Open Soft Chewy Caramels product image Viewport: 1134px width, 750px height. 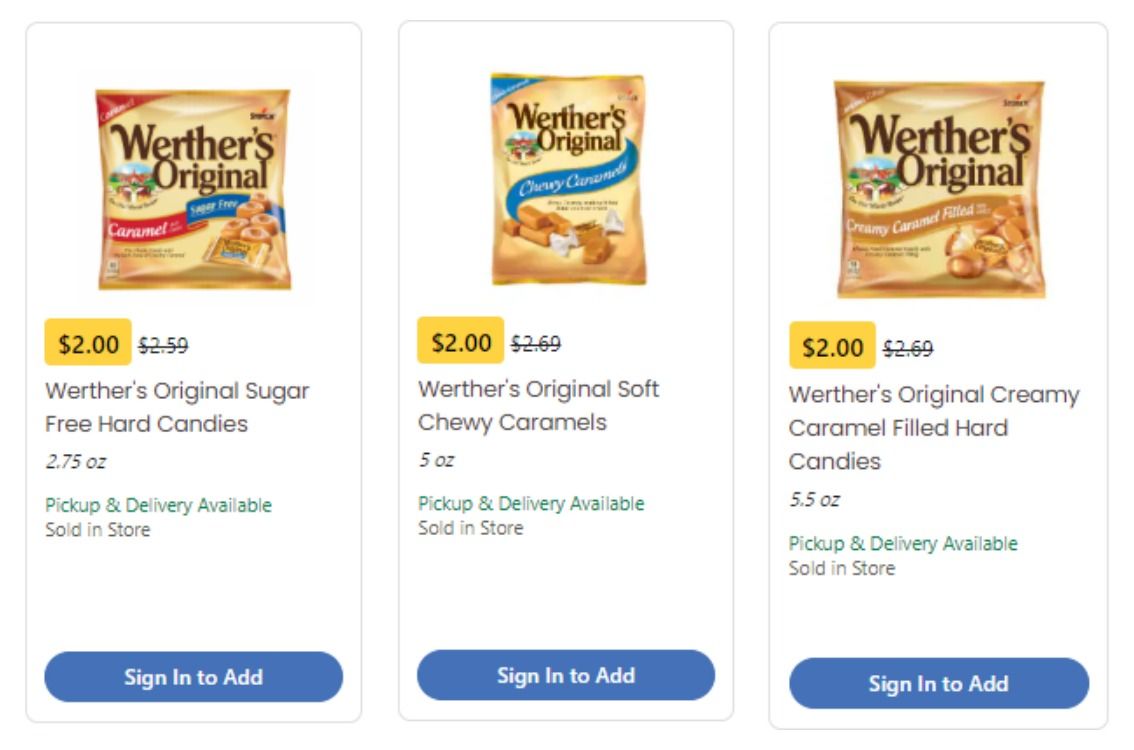click(566, 180)
